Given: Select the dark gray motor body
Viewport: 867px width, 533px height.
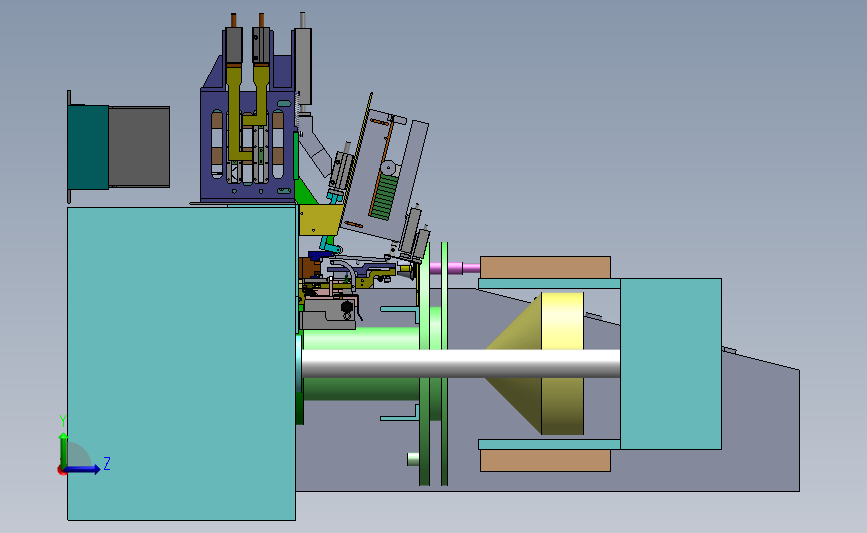Looking at the screenshot, I should (x=139, y=147).
